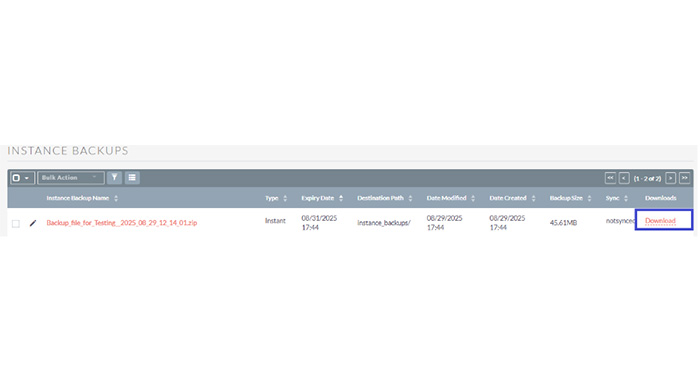The width and height of the screenshot is (700, 384).
Task: Go to previous page arrow
Action: [624, 178]
